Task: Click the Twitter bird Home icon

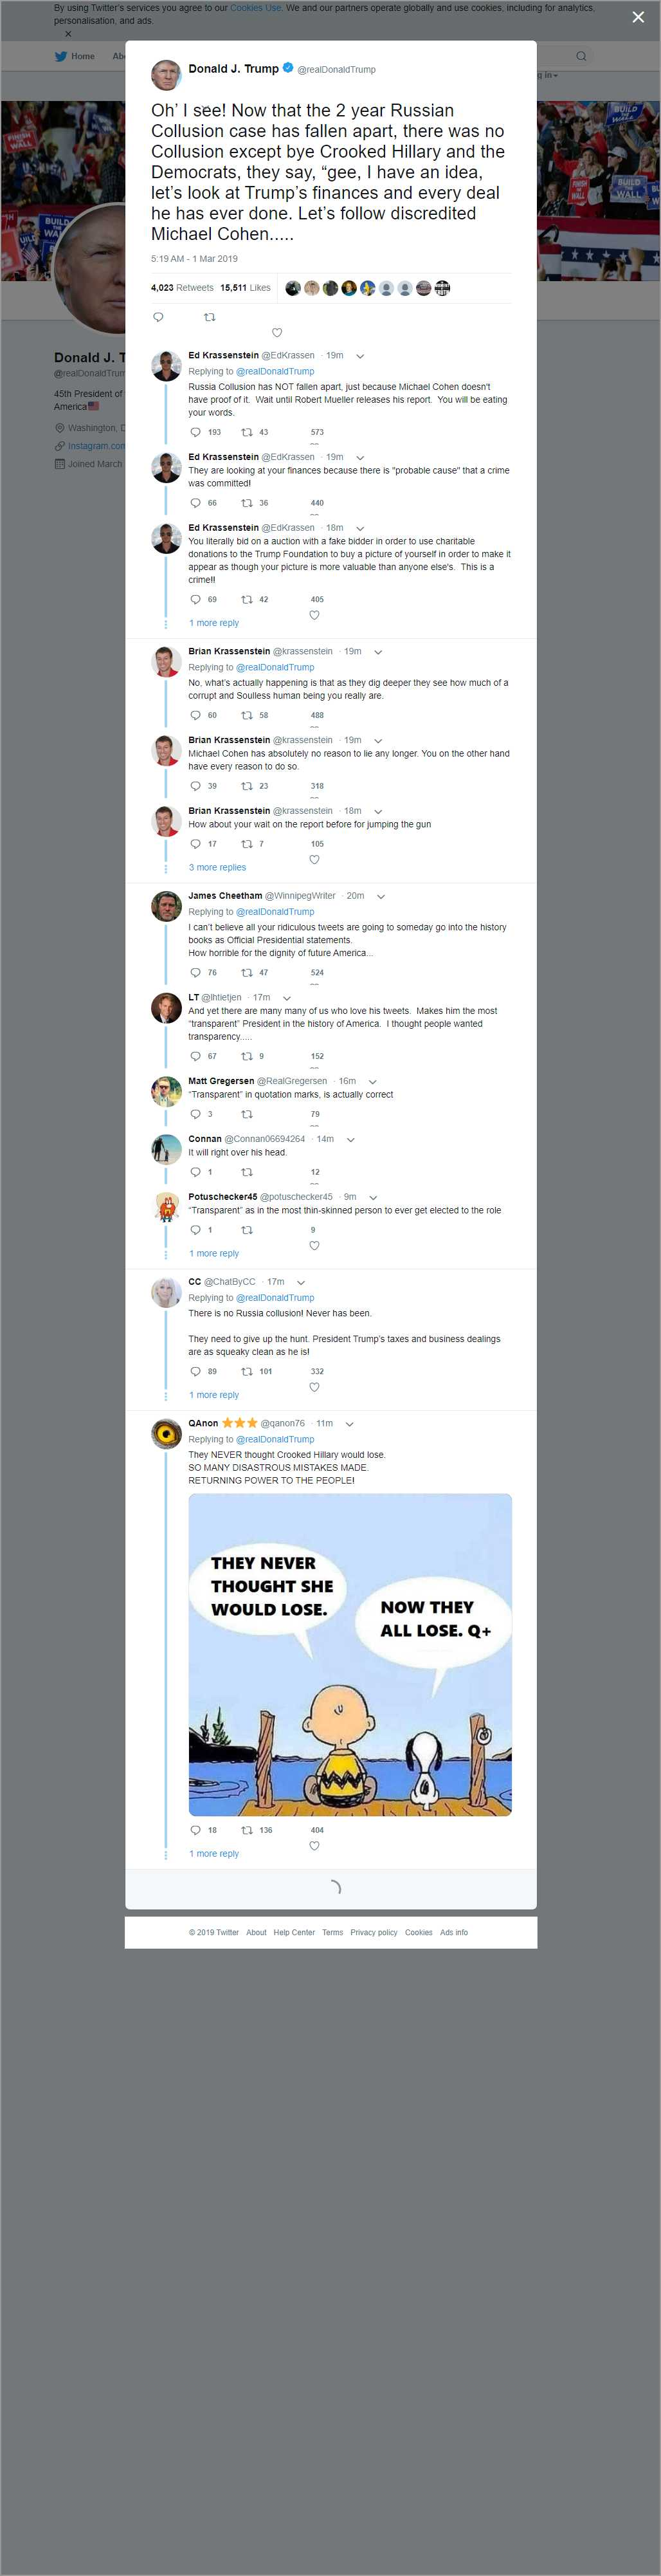Action: (x=61, y=57)
